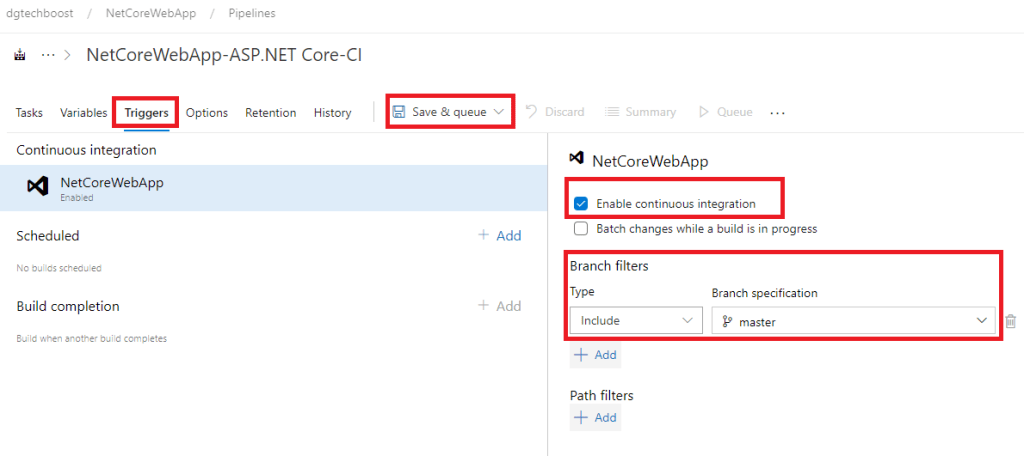
Task: Expand the Include type dropdown
Action: [635, 321]
